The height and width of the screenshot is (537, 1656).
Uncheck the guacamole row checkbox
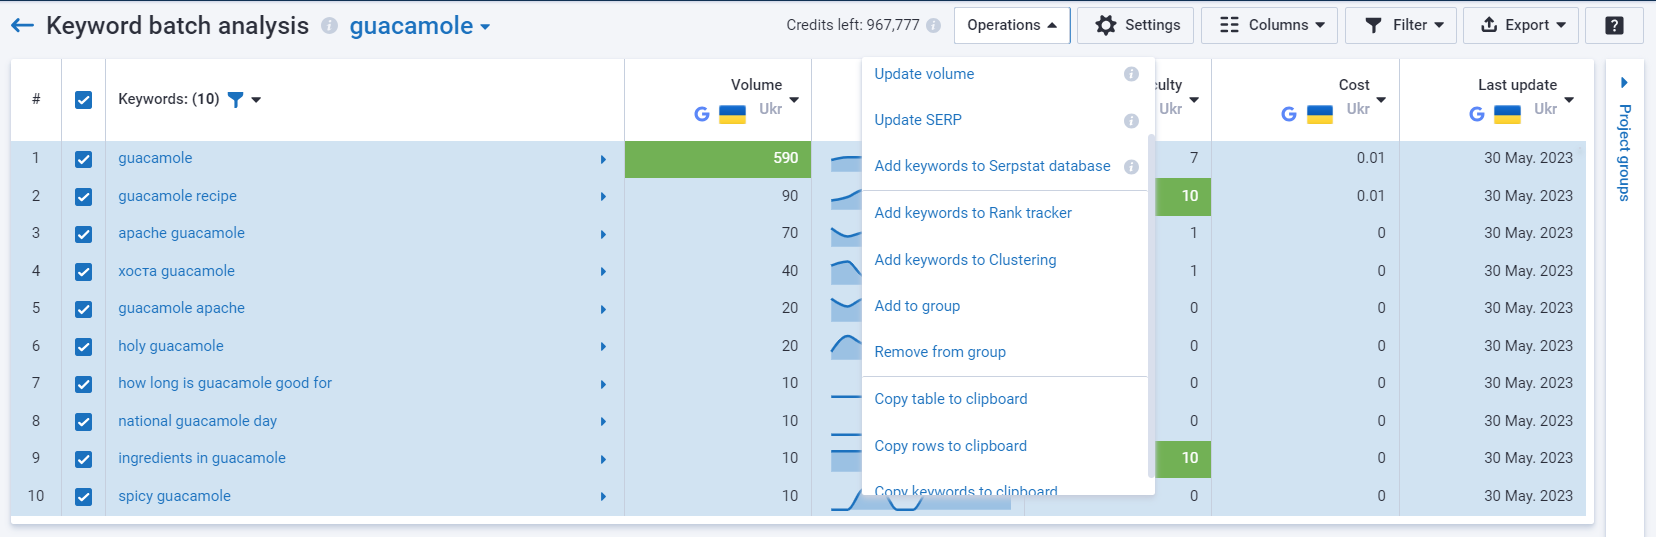pyautogui.click(x=84, y=159)
